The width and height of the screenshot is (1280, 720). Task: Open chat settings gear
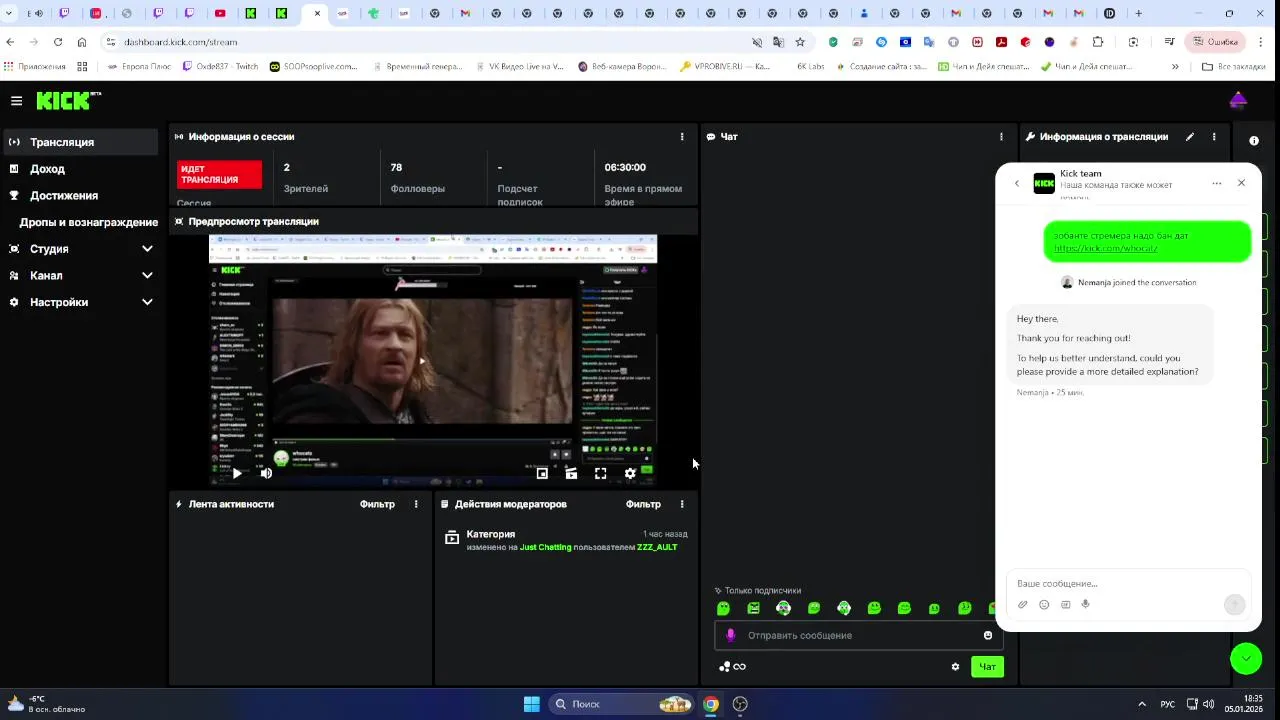coord(955,667)
